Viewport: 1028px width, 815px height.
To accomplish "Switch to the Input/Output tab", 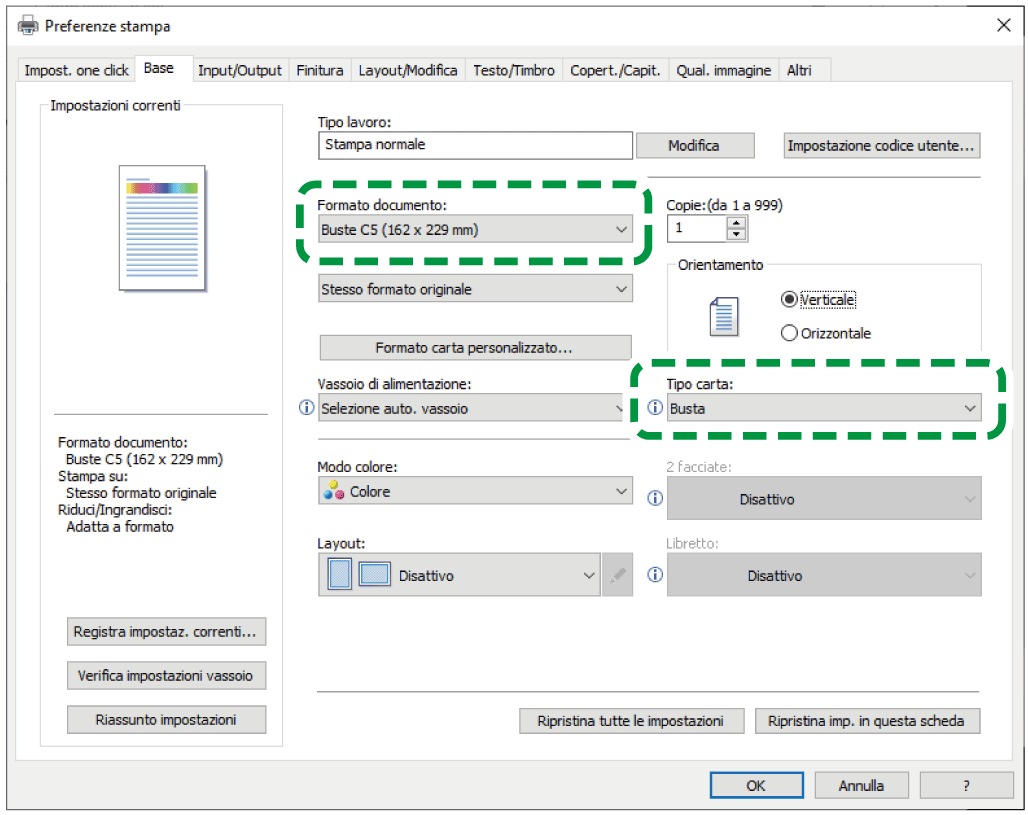I will [x=240, y=70].
